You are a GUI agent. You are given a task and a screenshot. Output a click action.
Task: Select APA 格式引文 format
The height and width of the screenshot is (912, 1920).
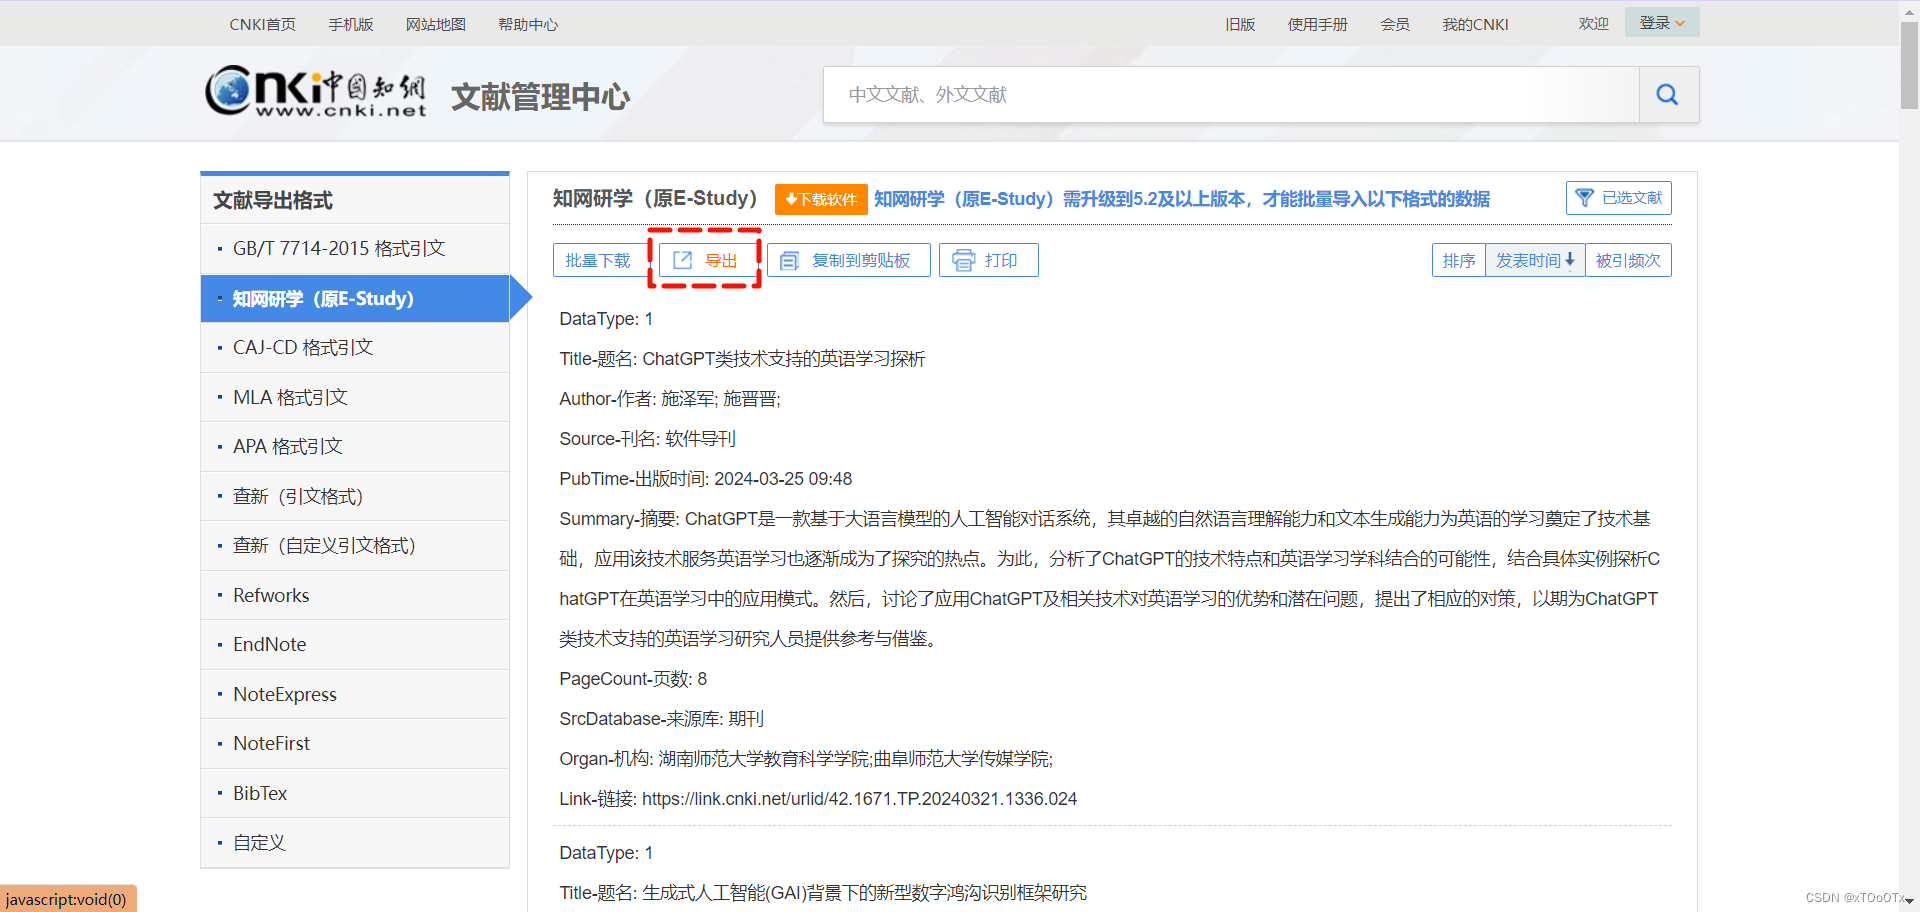click(355, 447)
